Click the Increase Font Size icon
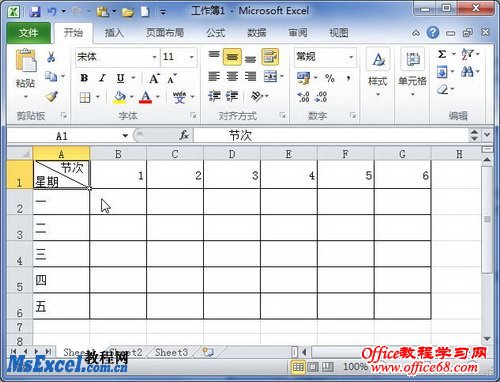This screenshot has width=500, height=382. click(x=154, y=79)
